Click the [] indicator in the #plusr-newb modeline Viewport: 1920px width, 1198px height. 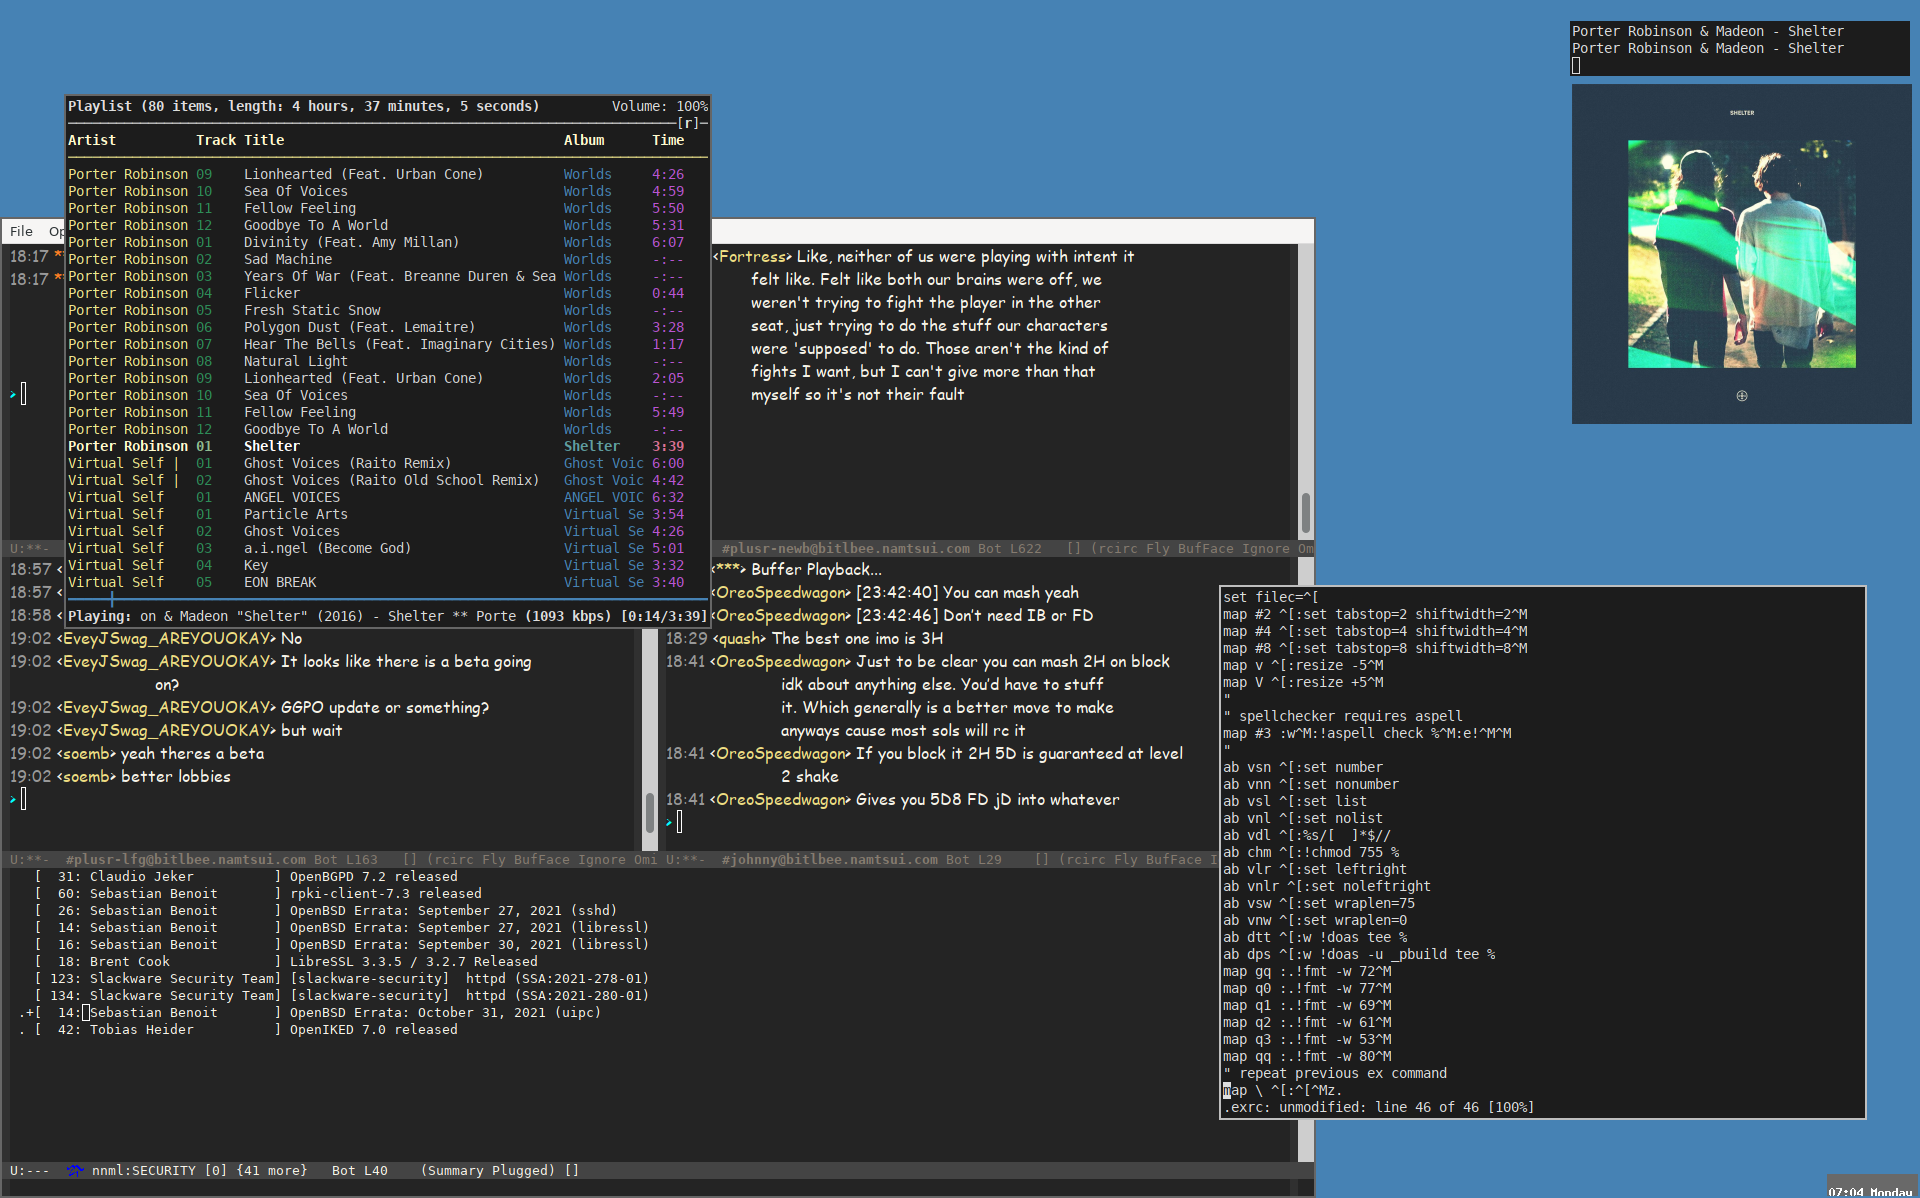coord(1074,548)
